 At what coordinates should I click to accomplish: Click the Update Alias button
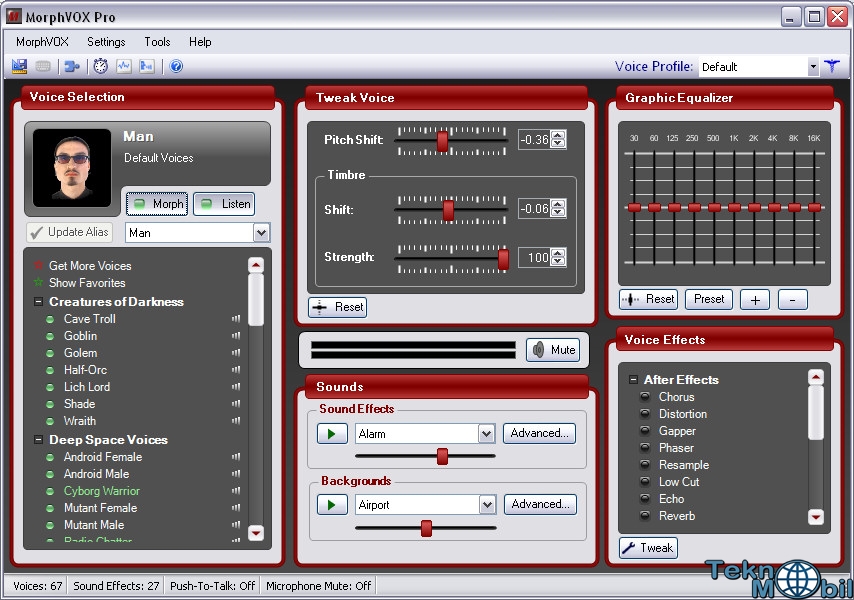(70, 232)
